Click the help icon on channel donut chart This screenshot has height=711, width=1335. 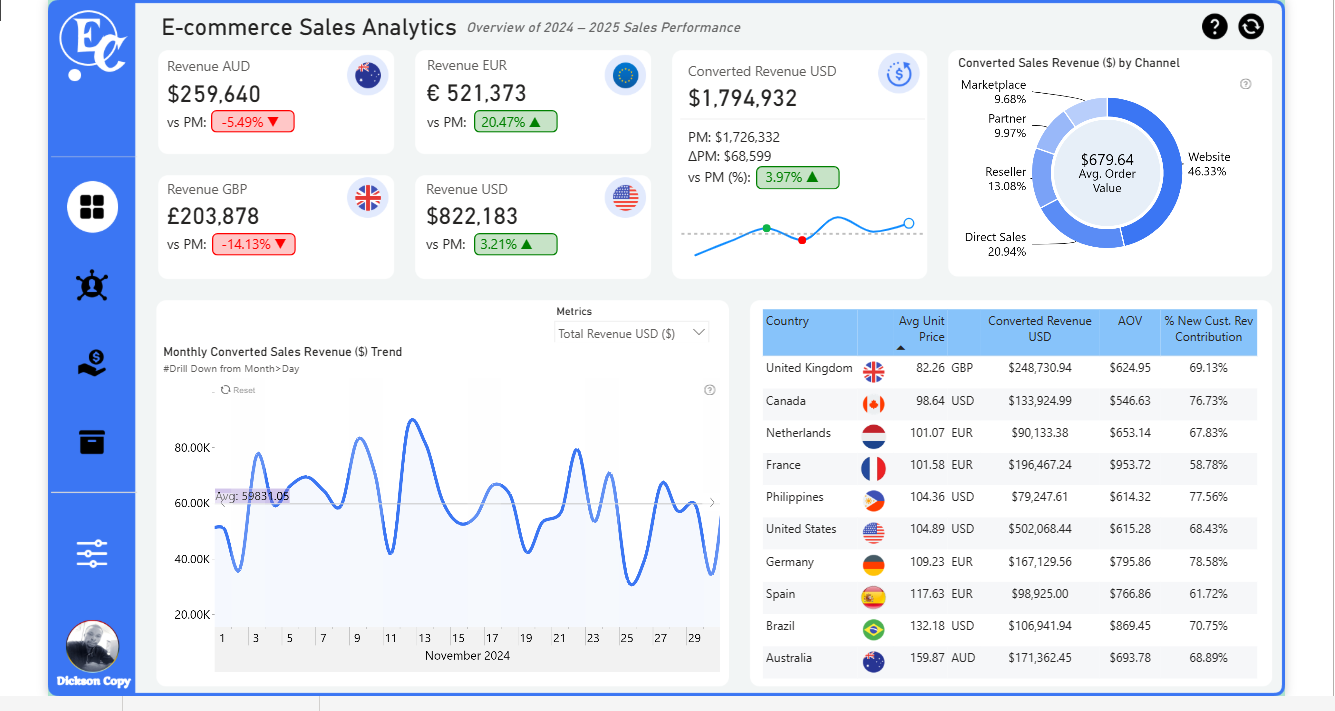(x=1246, y=84)
